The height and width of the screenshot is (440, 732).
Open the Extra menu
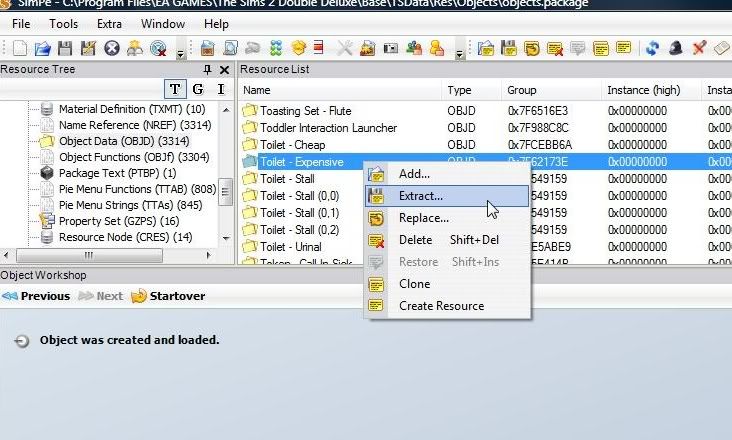[x=109, y=24]
